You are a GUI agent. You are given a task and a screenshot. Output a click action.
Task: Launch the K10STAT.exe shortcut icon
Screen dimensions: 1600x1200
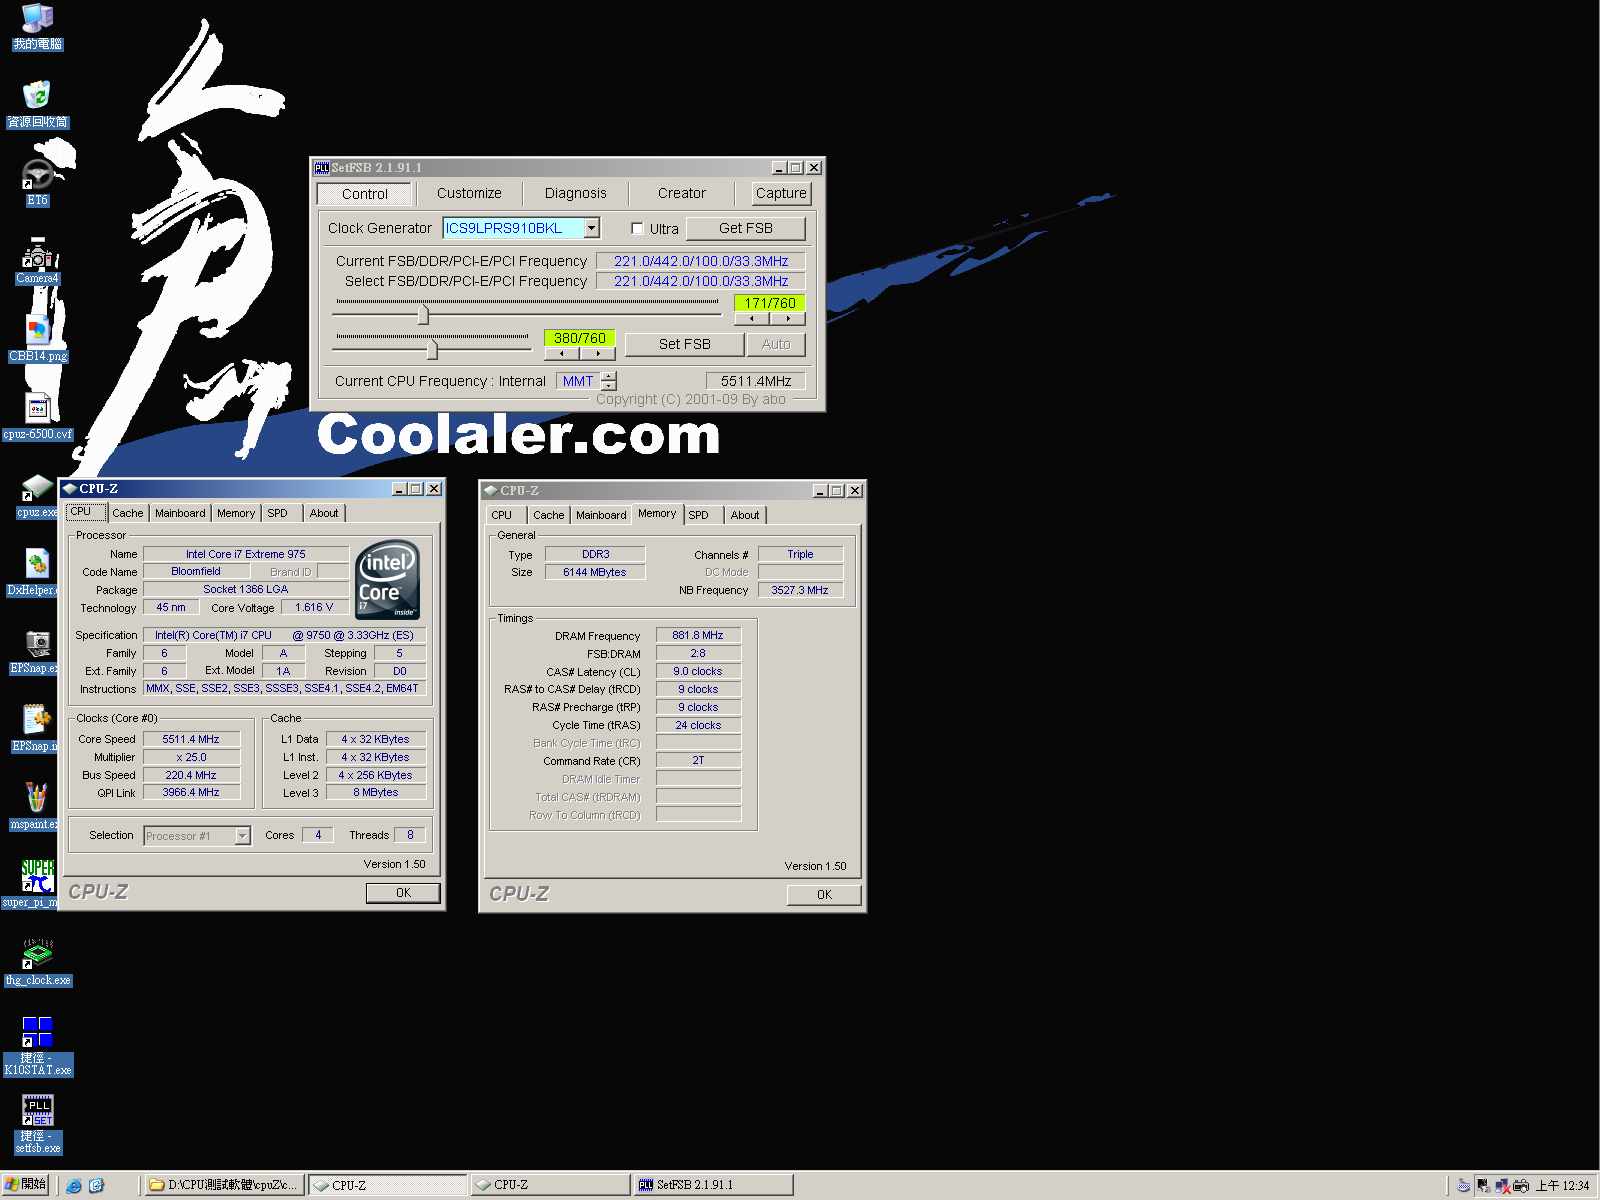37,1046
